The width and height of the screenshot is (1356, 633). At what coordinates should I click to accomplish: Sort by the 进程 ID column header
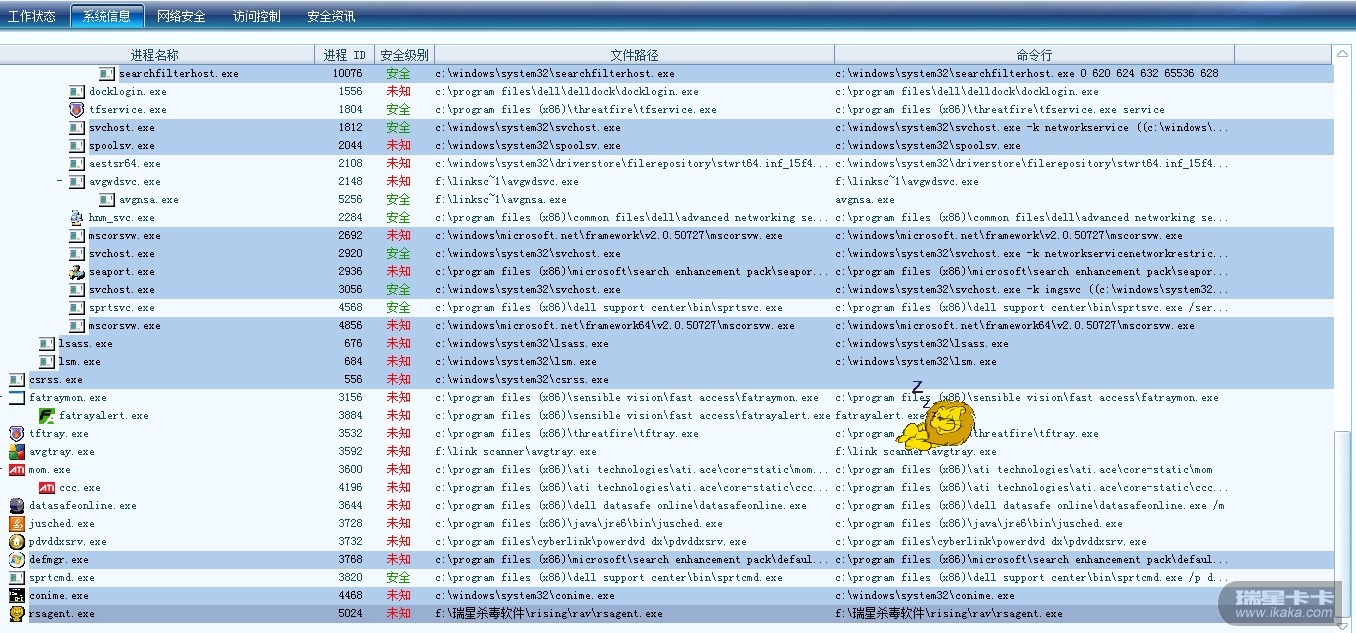tap(345, 54)
